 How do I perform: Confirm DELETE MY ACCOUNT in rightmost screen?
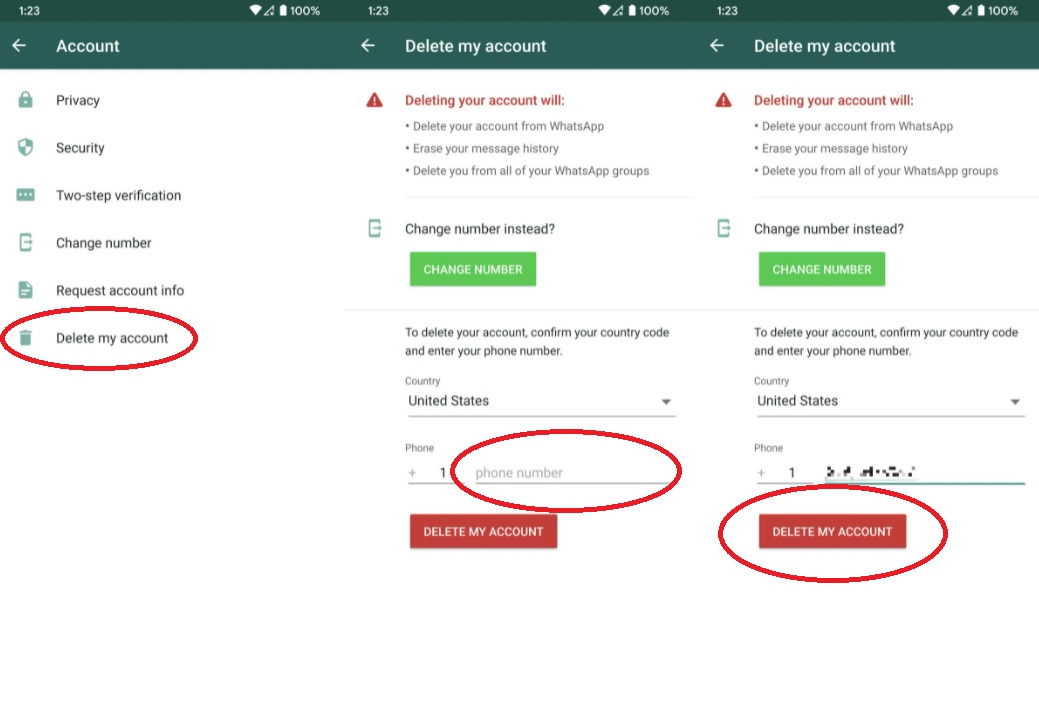pos(832,531)
